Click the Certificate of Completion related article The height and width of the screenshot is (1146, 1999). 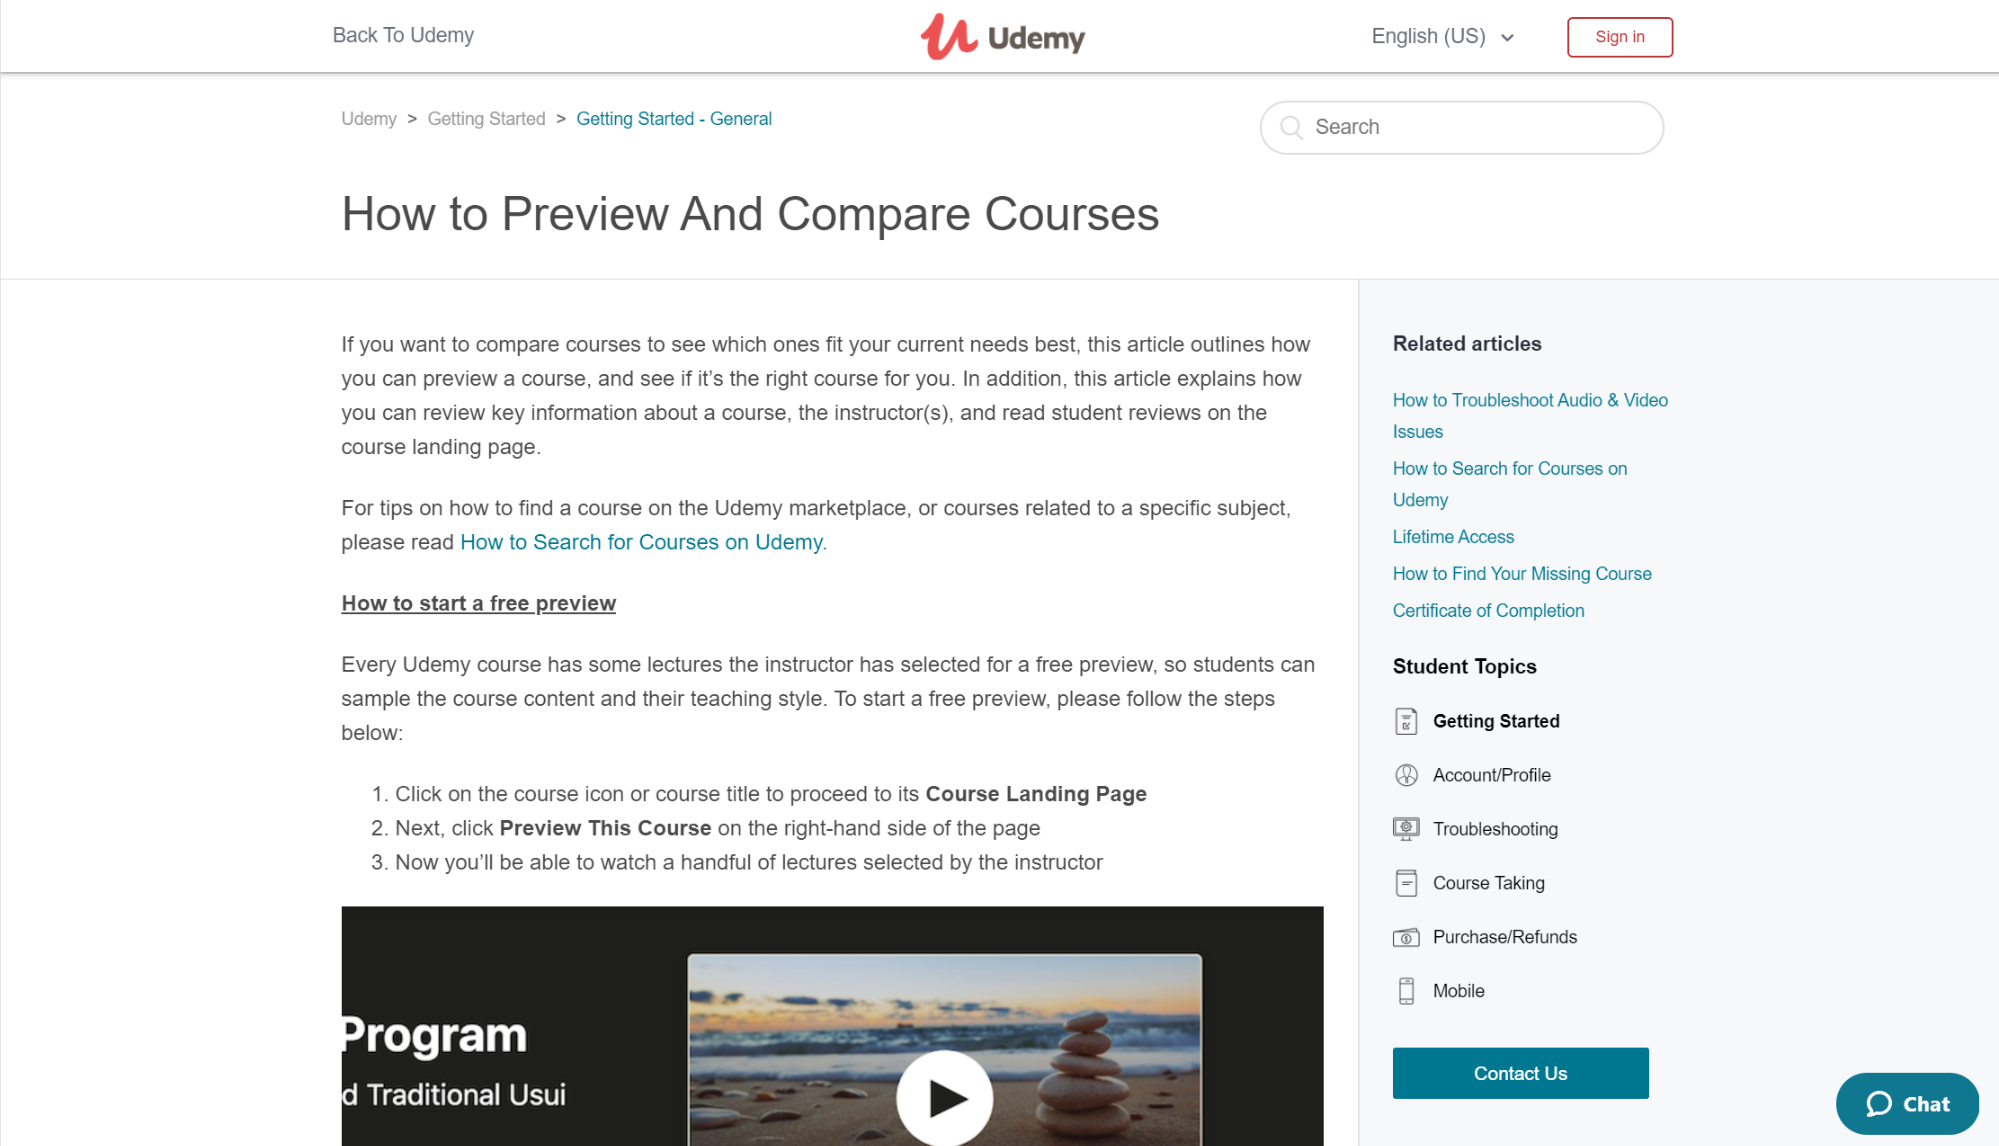(x=1487, y=611)
